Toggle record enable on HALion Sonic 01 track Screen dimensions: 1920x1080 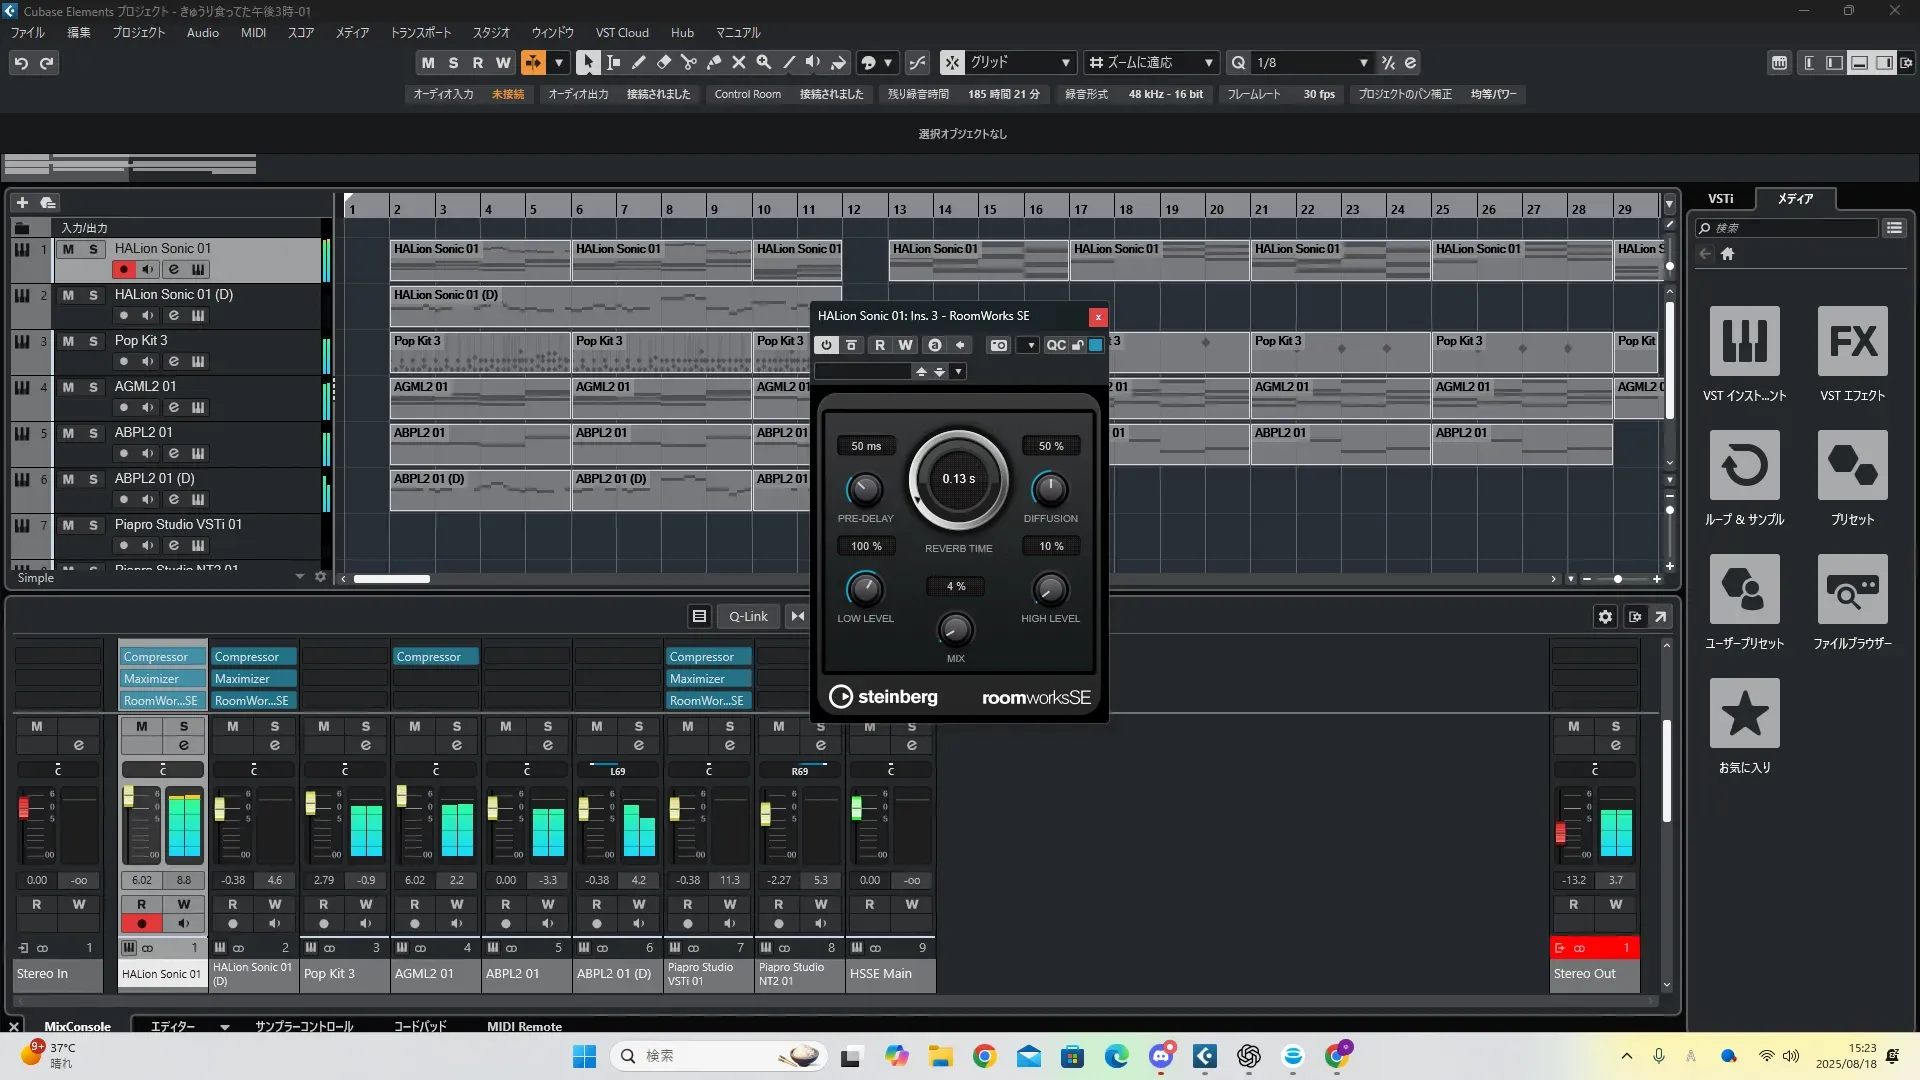pyautogui.click(x=124, y=269)
